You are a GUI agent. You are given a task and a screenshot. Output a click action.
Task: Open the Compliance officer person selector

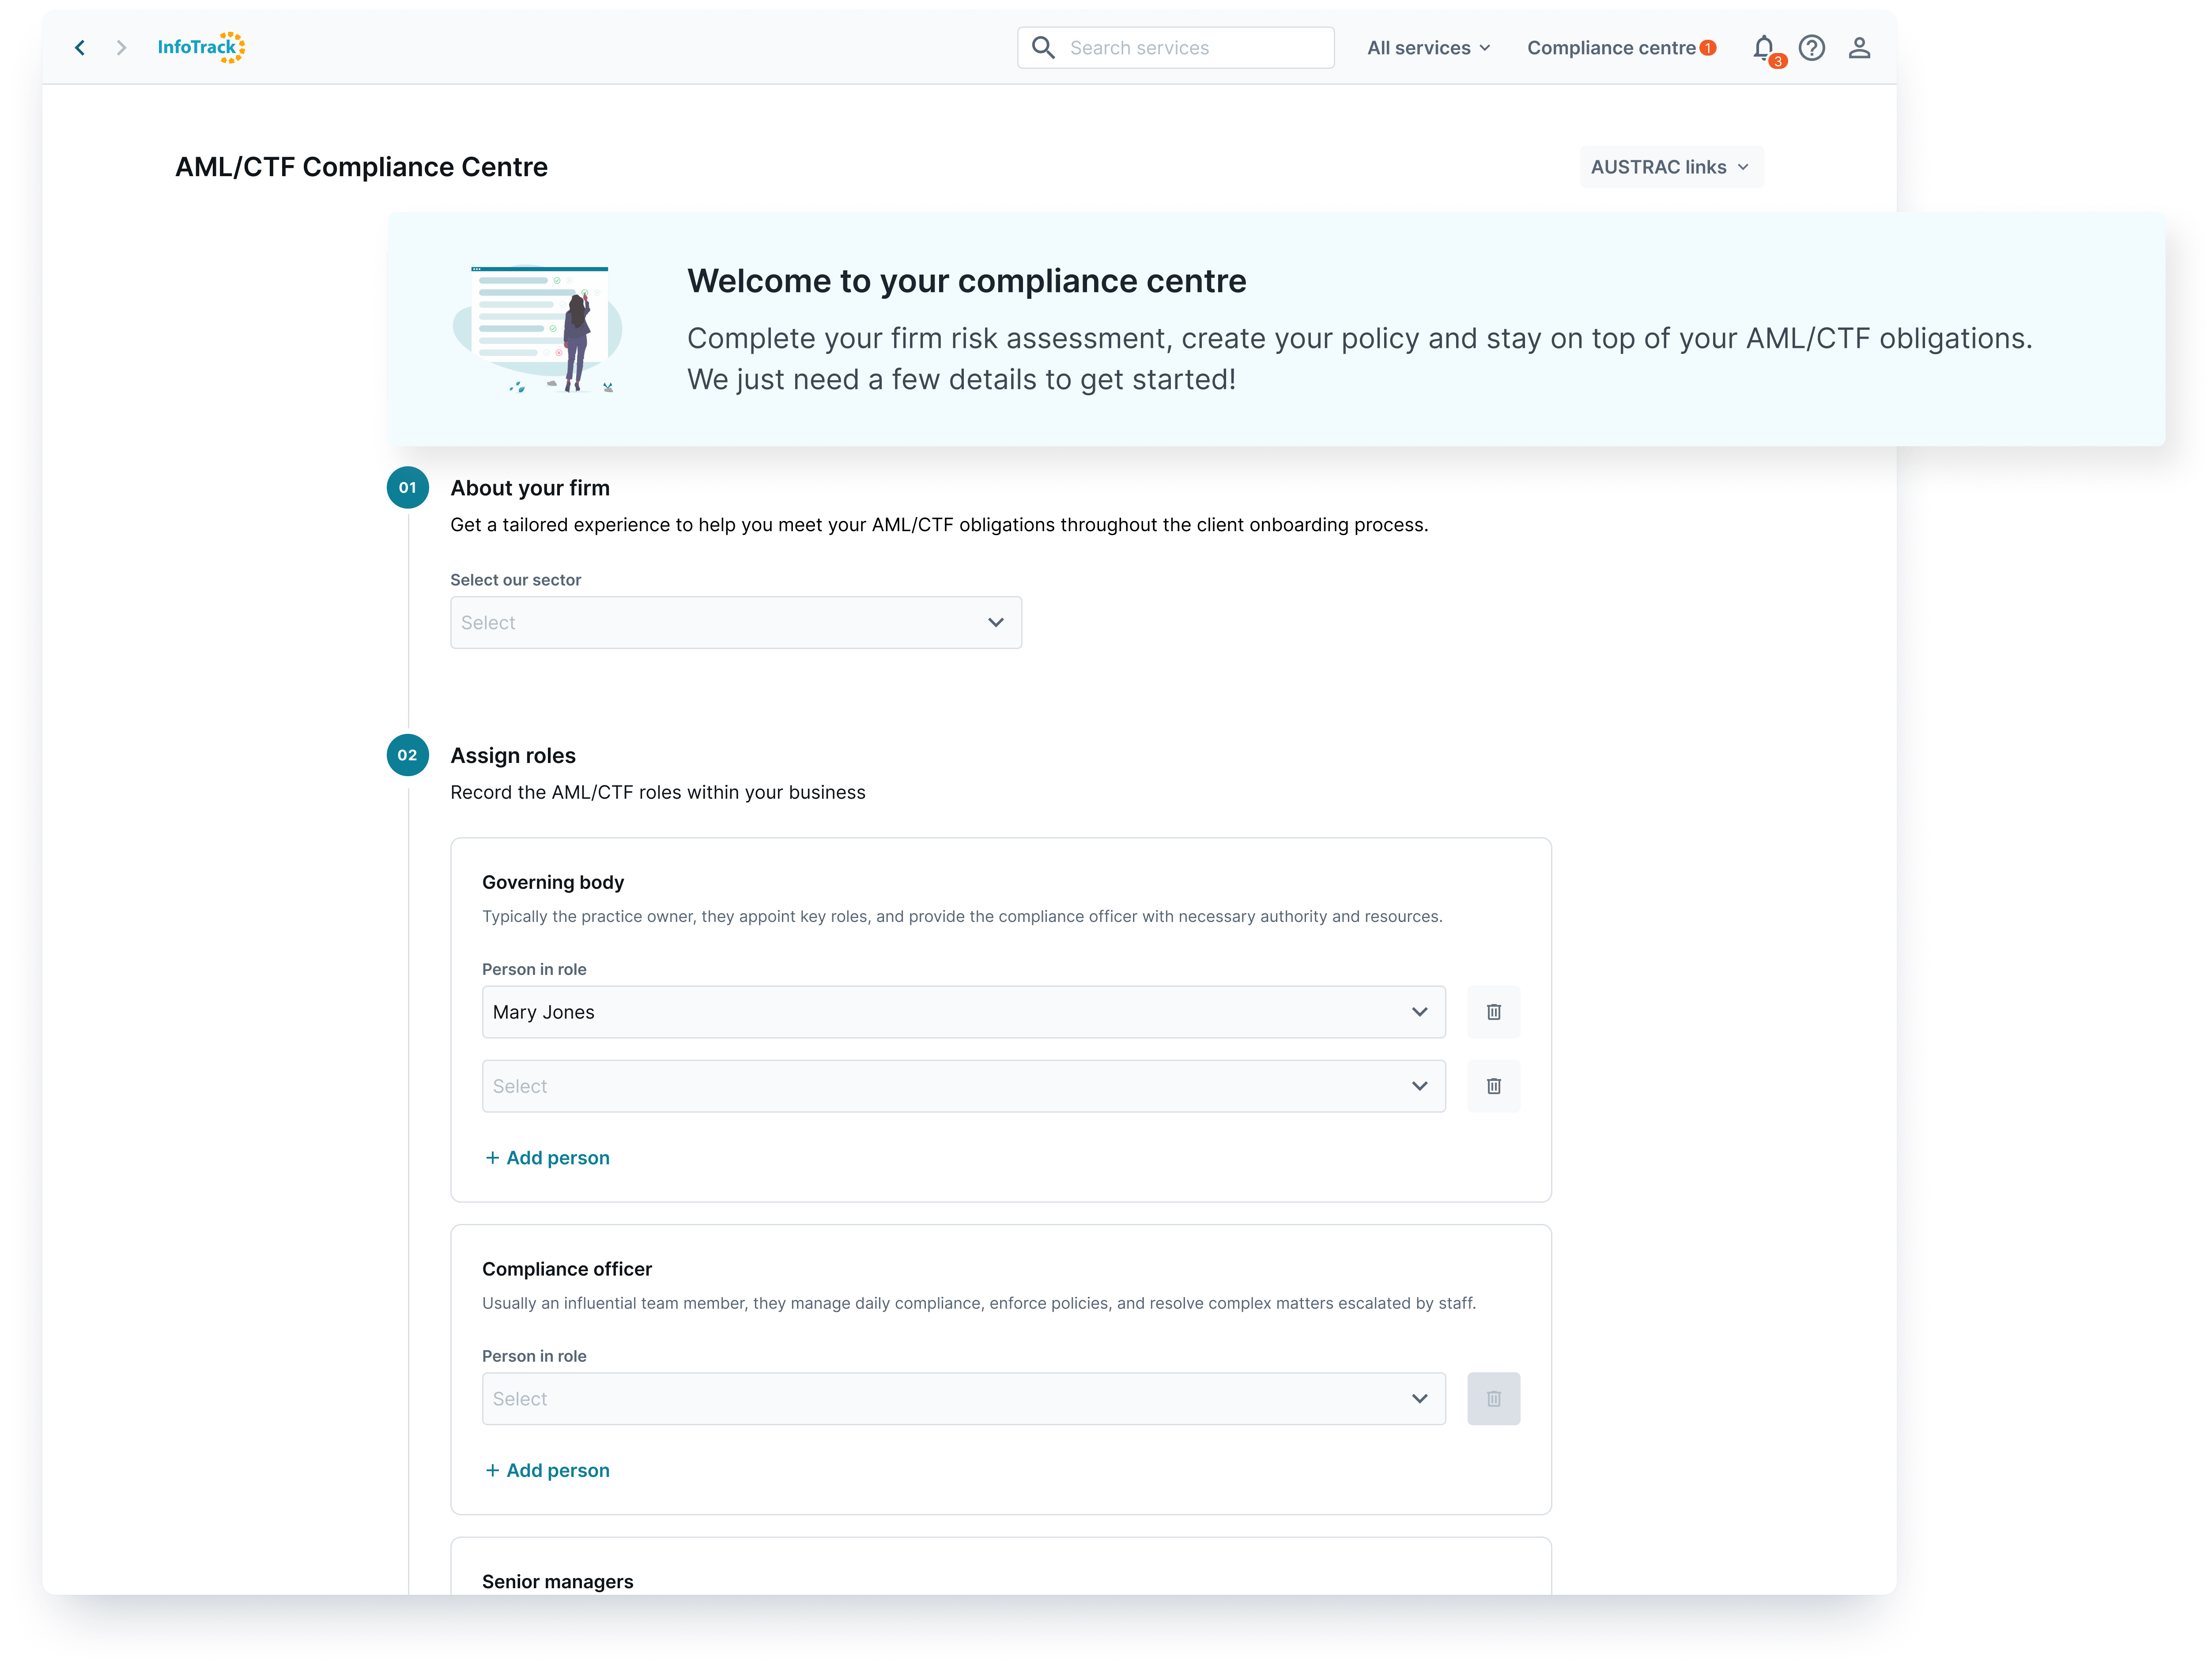962,1398
